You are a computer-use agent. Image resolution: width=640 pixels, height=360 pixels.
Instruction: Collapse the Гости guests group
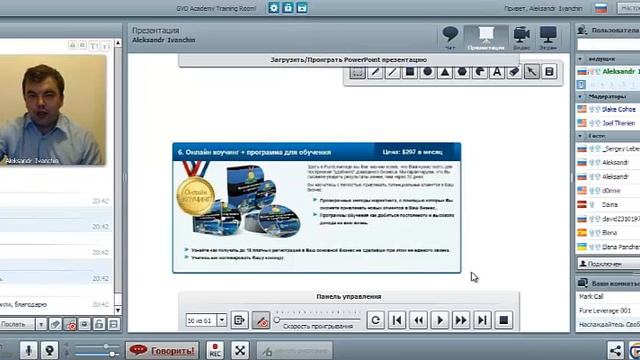pyautogui.click(x=580, y=136)
